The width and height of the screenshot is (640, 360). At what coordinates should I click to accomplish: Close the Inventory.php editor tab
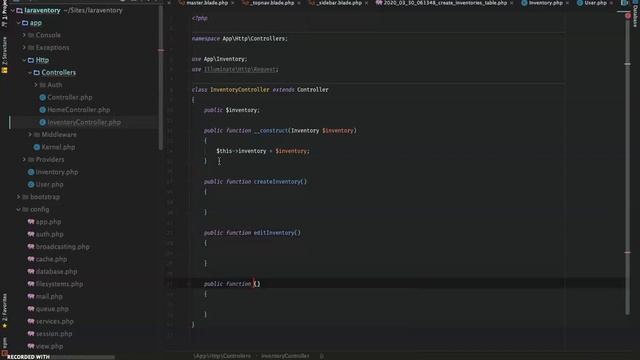tap(567, 3)
